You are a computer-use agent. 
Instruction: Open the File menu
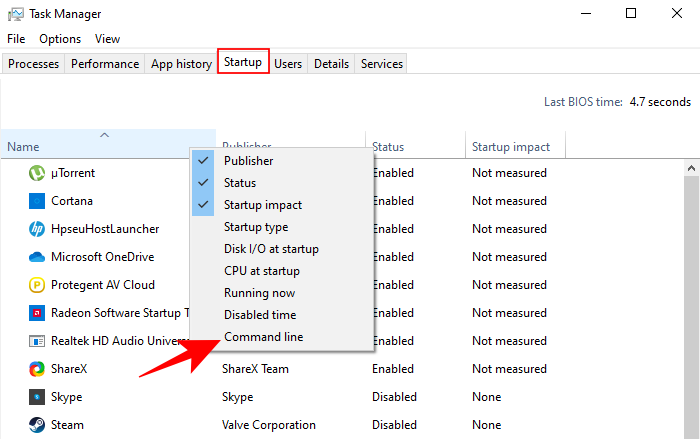tap(16, 39)
